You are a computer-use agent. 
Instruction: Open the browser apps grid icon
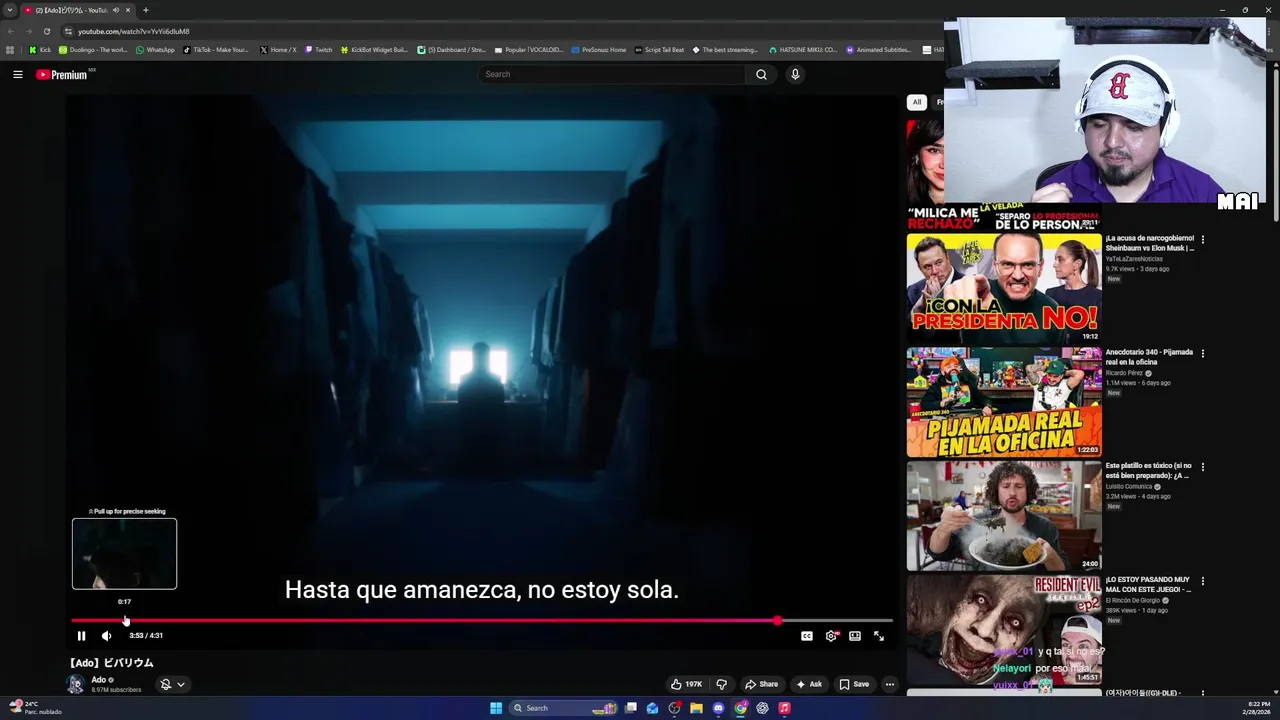[x=10, y=49]
